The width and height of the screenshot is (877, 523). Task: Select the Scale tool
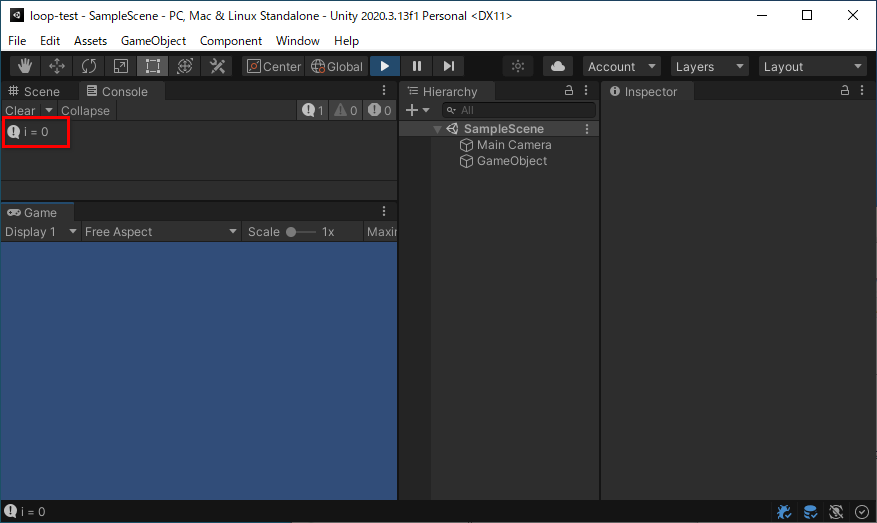(x=120, y=66)
